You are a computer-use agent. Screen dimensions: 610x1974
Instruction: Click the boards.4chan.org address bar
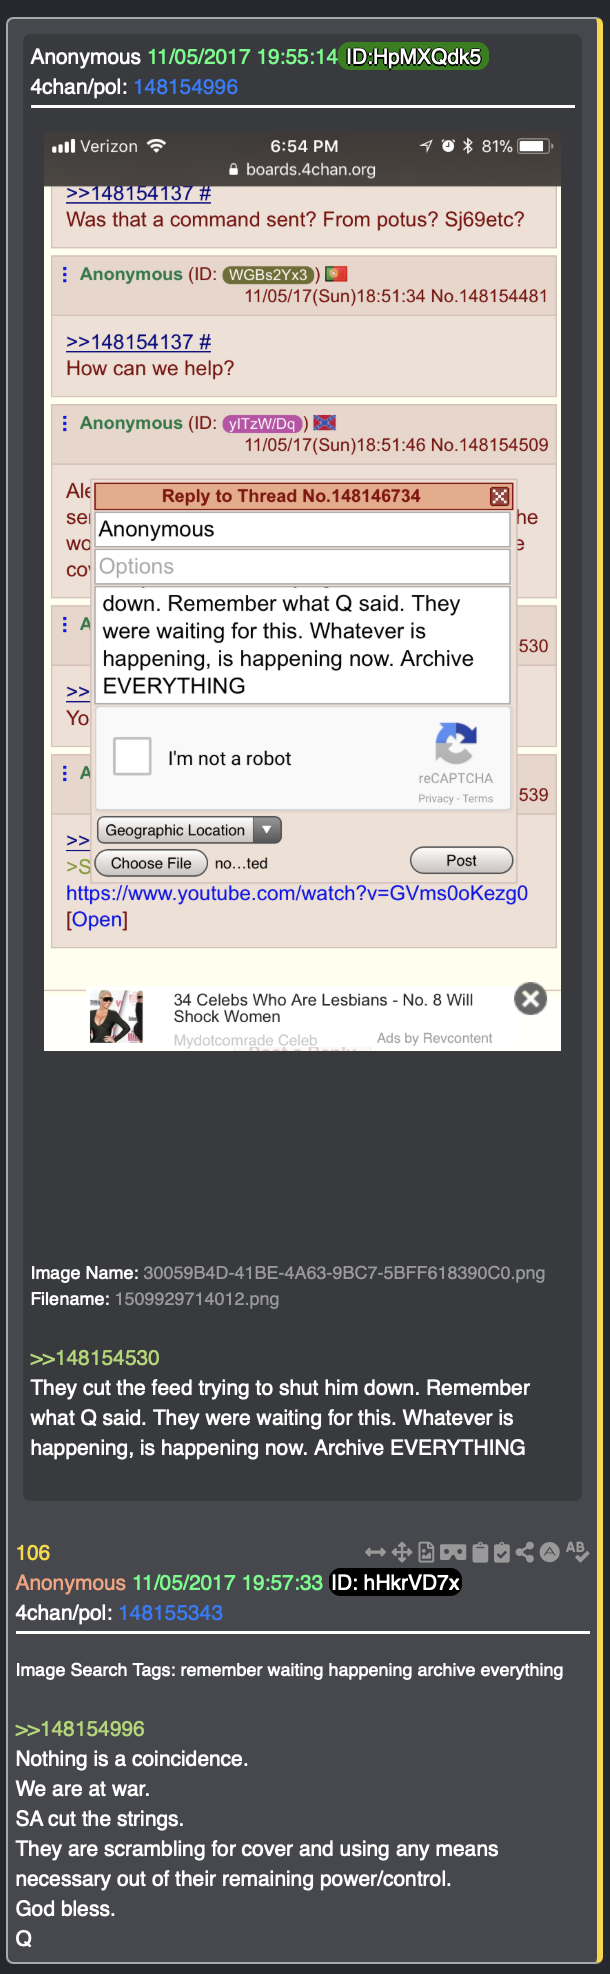click(302, 170)
